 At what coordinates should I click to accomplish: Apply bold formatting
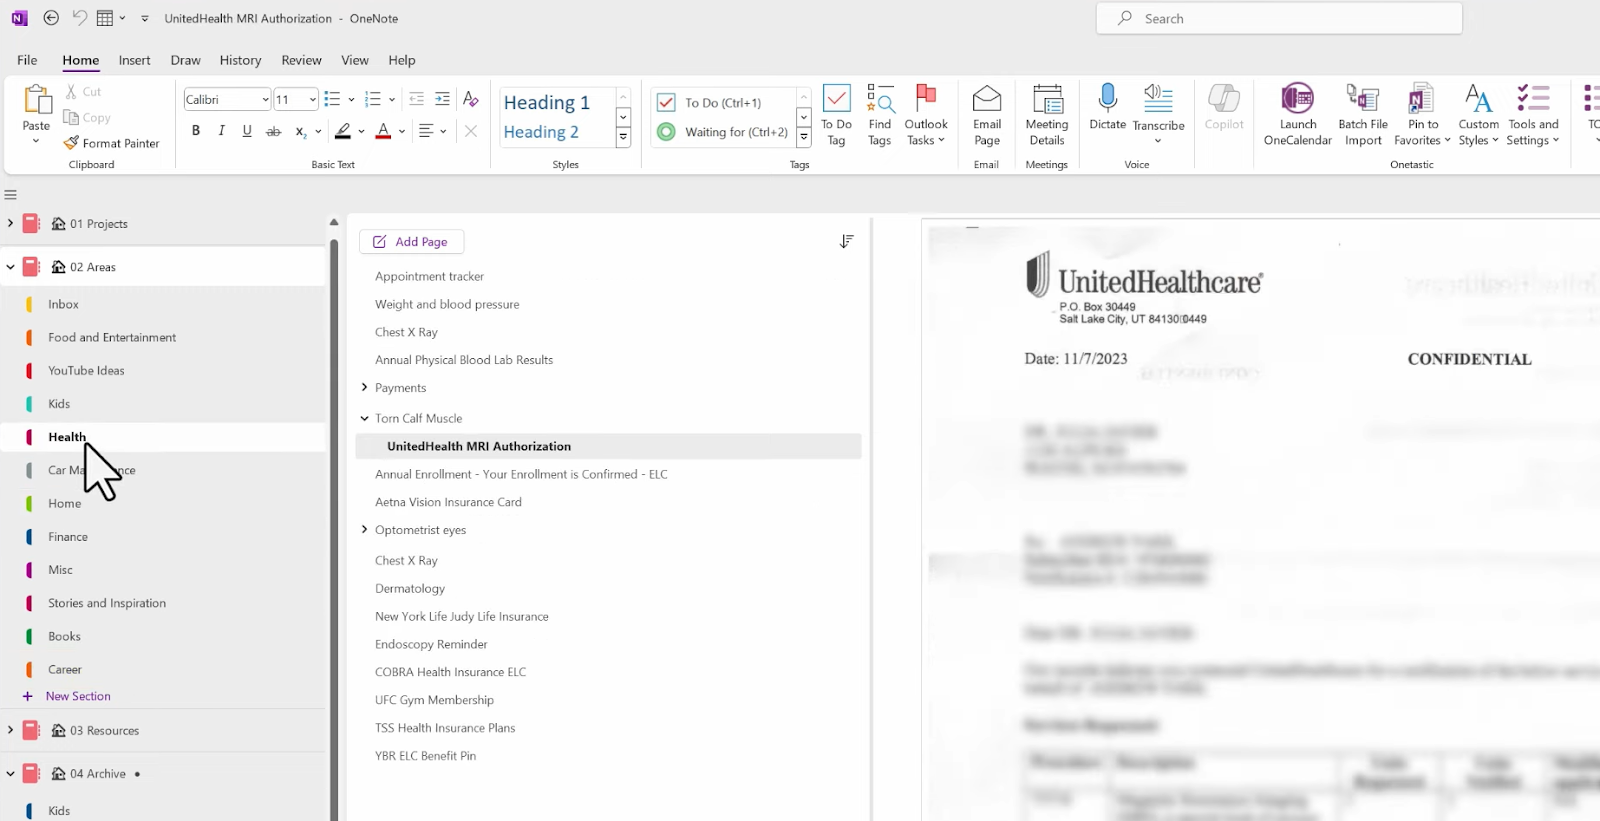(x=196, y=131)
